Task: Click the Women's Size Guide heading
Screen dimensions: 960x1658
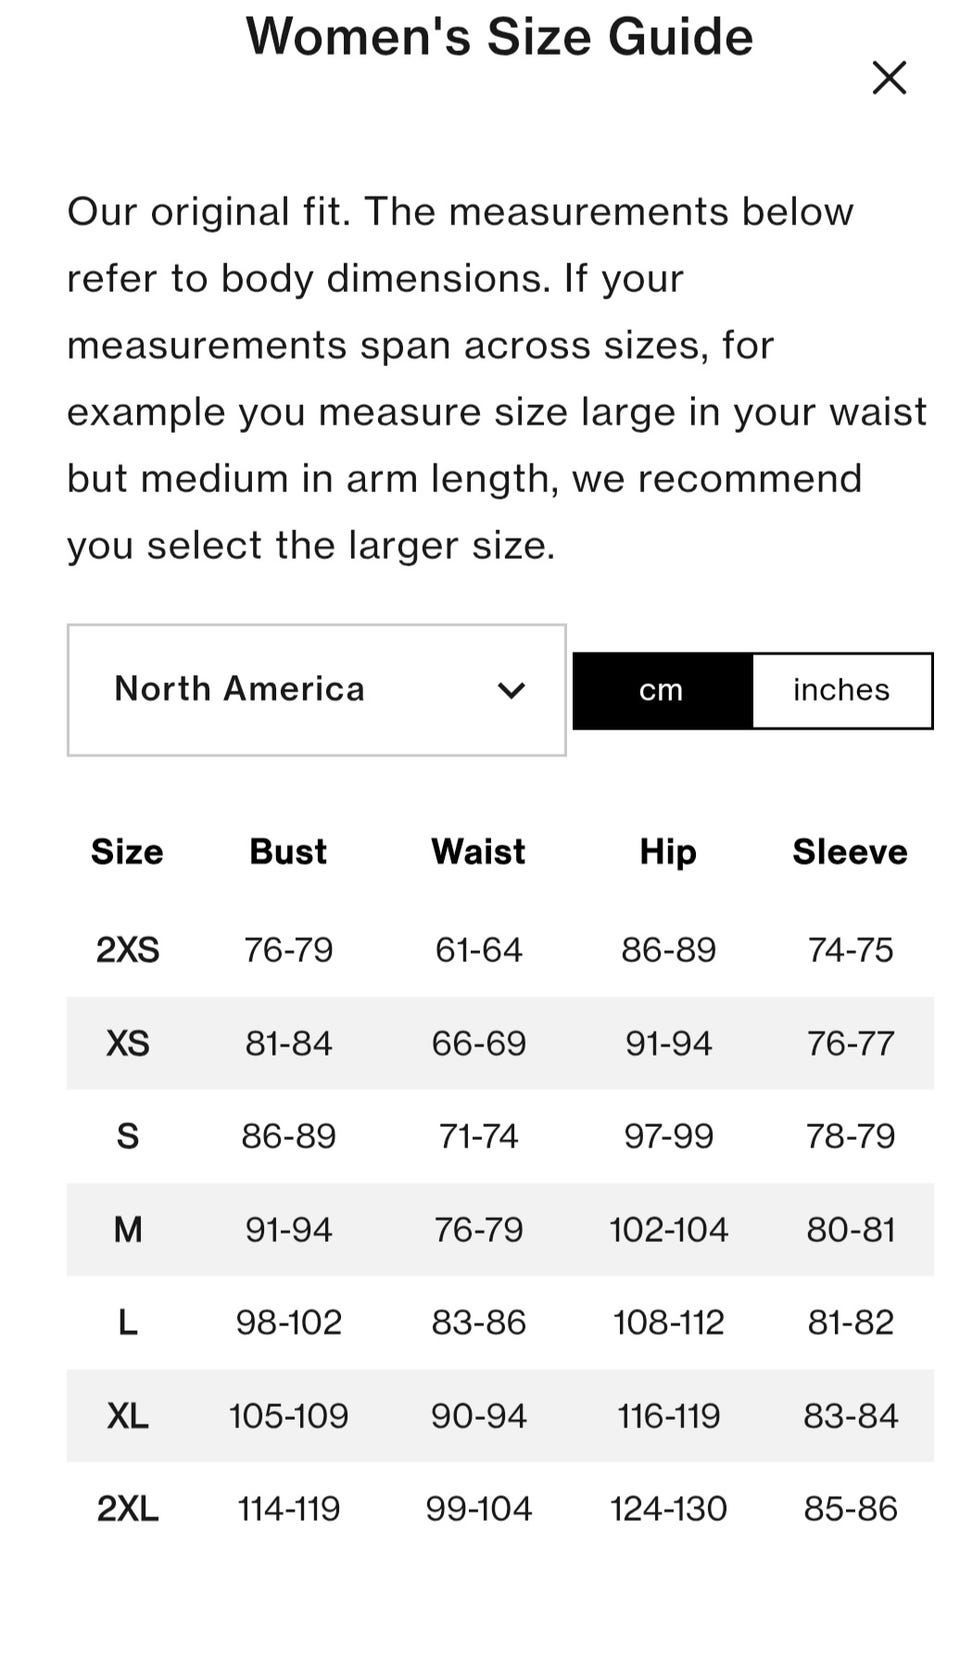Action: (x=499, y=37)
